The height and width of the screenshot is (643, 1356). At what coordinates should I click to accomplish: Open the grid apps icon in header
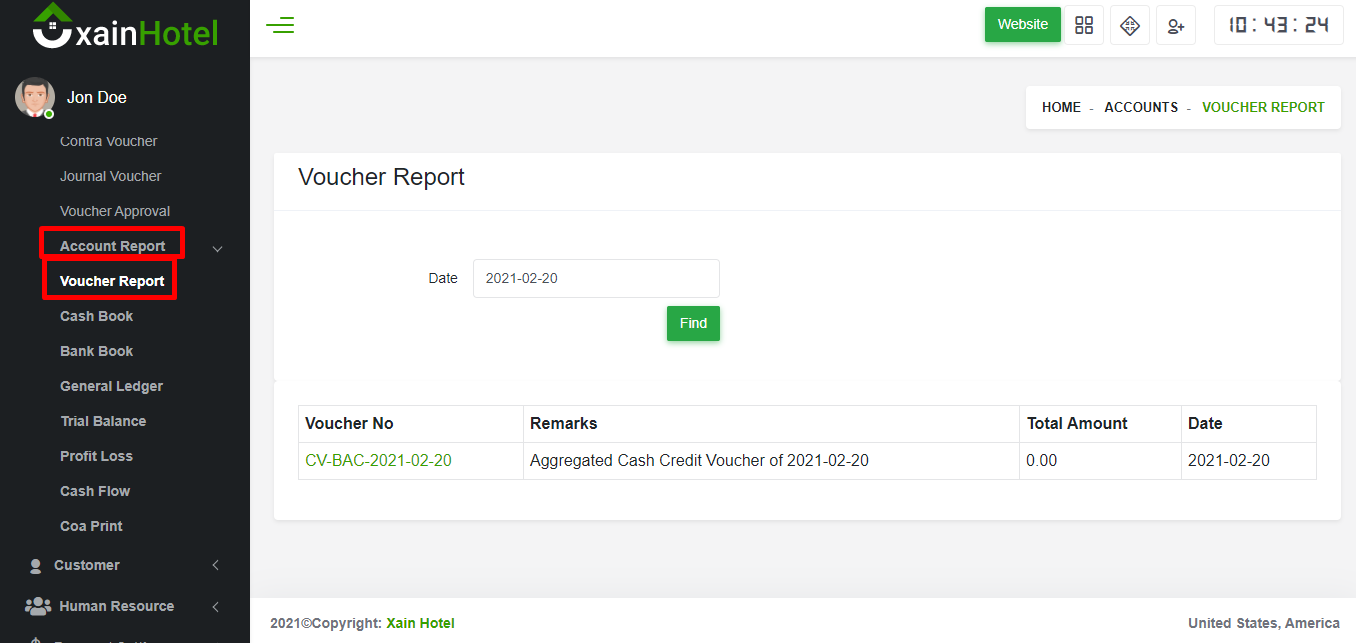(1084, 26)
